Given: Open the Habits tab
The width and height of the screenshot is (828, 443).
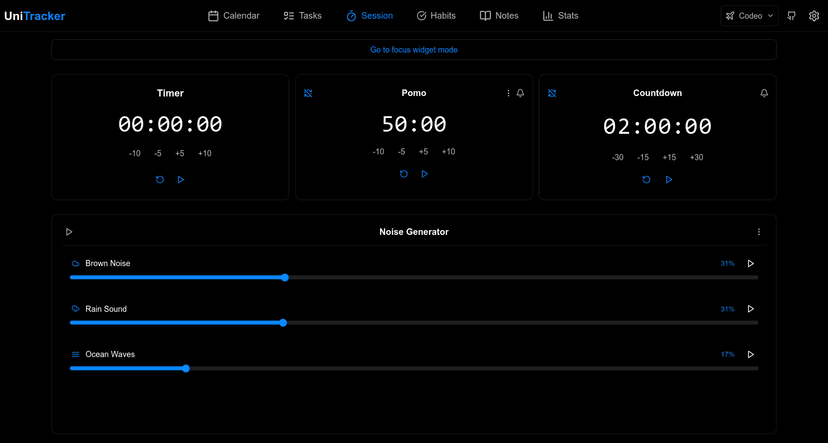Looking at the screenshot, I should click(x=435, y=16).
